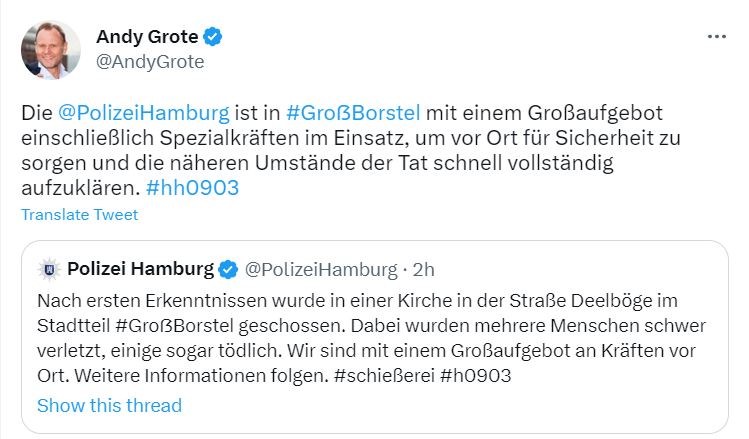Click the blue verified badge beside Andy Grote
This screenshot has width=749, height=439.
click(213, 37)
